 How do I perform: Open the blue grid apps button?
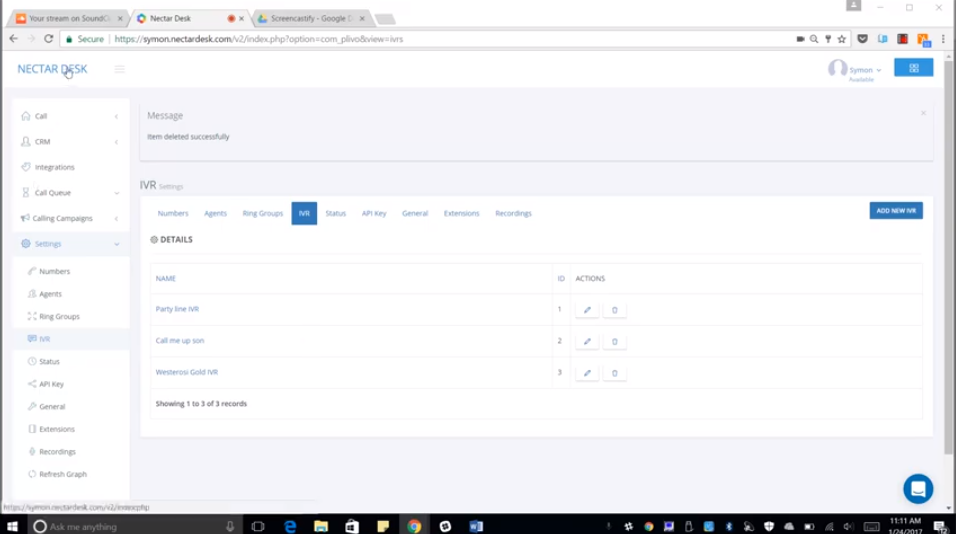(x=913, y=68)
